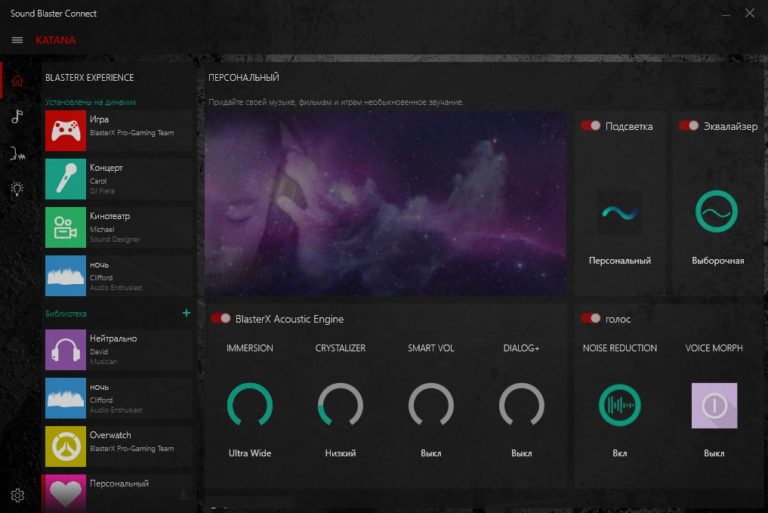The height and width of the screenshot is (513, 768).
Task: Click the Выкл value under Smart Vol
Action: (x=431, y=453)
